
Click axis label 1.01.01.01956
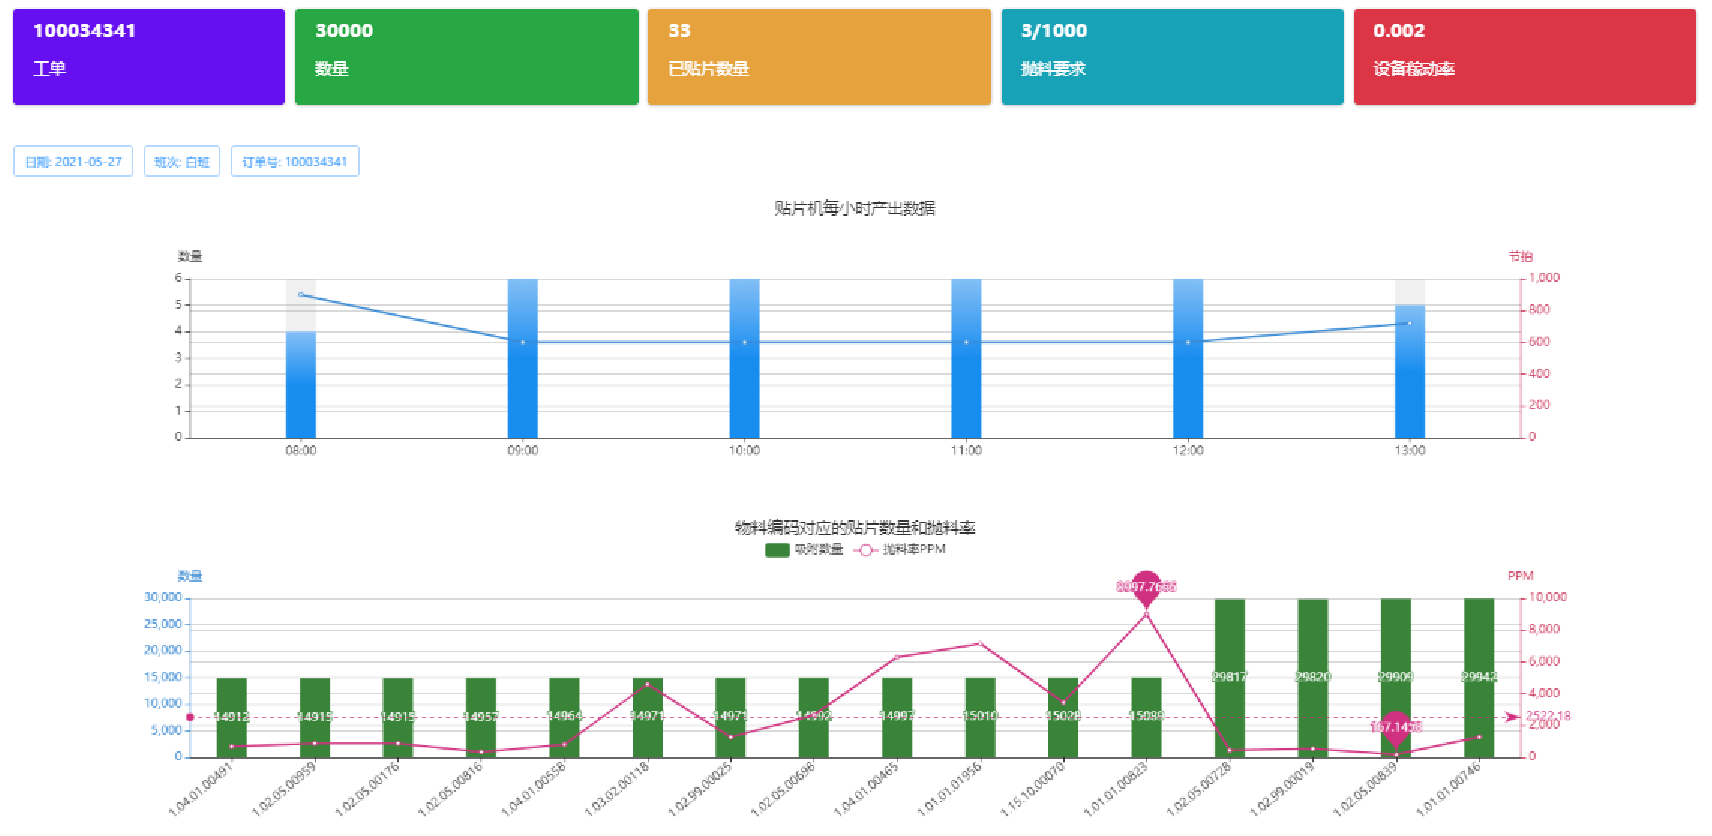[950, 789]
